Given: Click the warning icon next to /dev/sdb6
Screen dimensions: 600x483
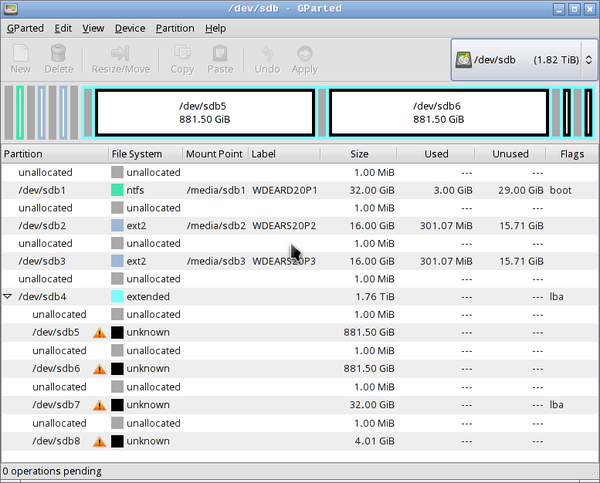Looking at the screenshot, I should (99, 369).
